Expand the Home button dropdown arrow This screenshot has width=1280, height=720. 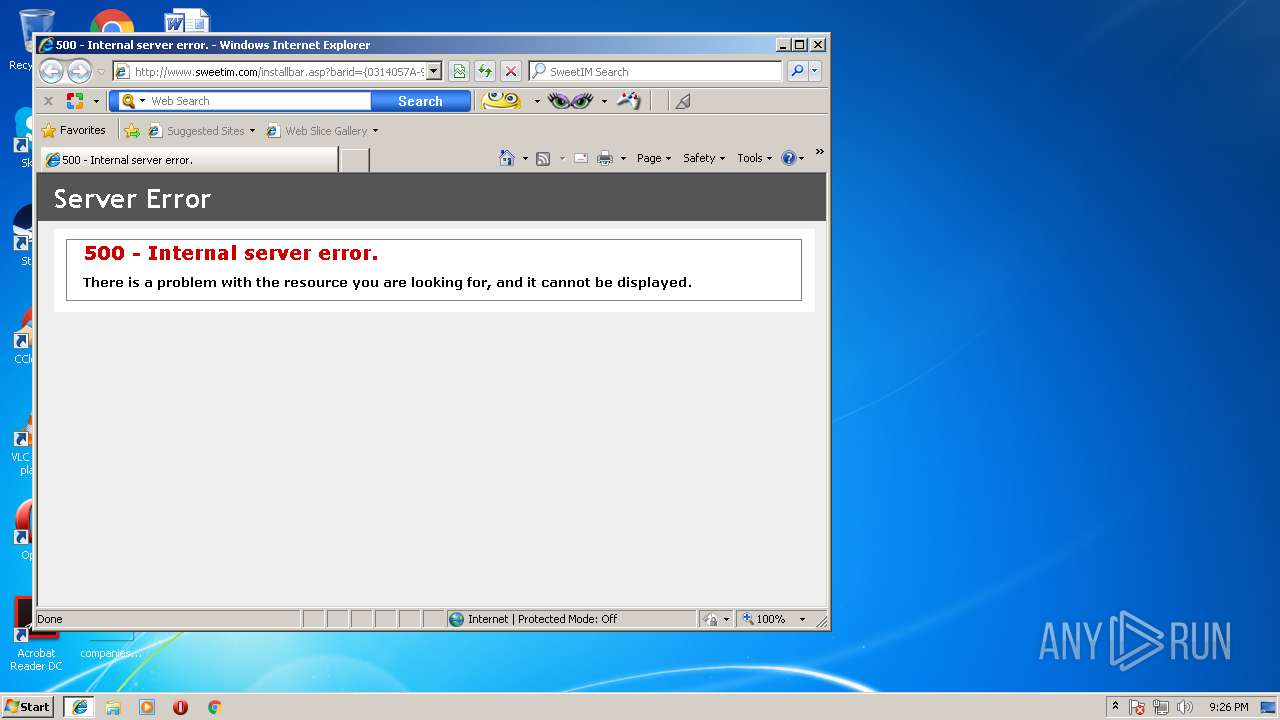point(525,158)
